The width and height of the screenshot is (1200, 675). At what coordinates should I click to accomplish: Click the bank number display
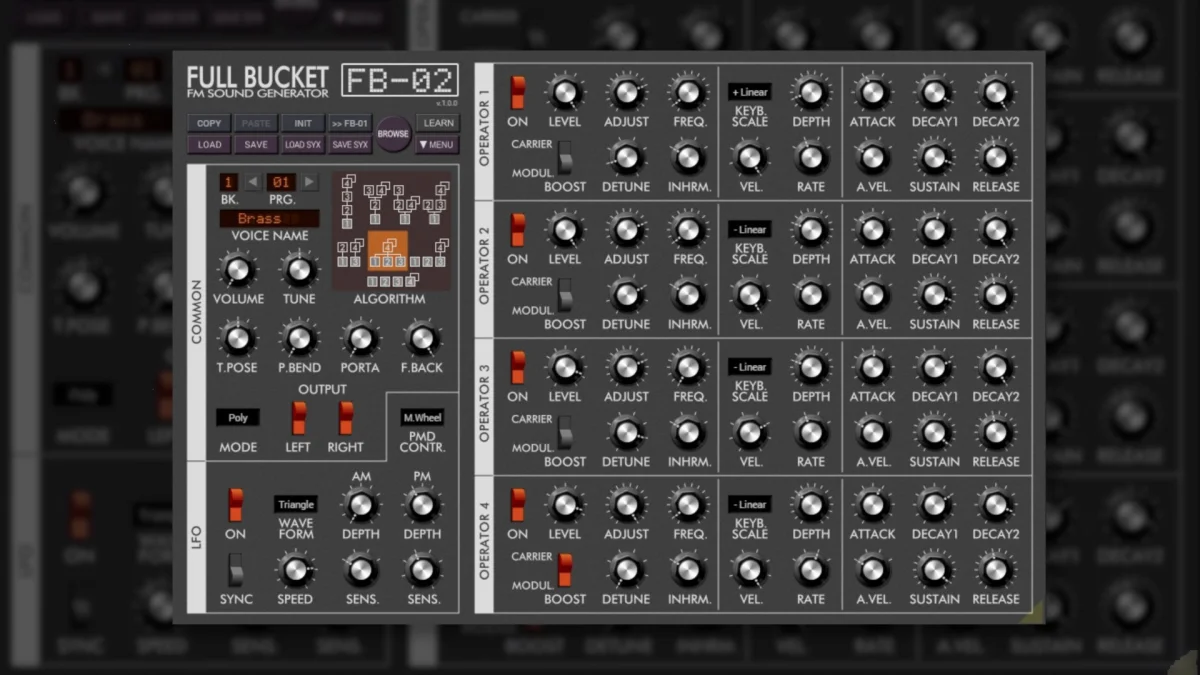point(229,182)
